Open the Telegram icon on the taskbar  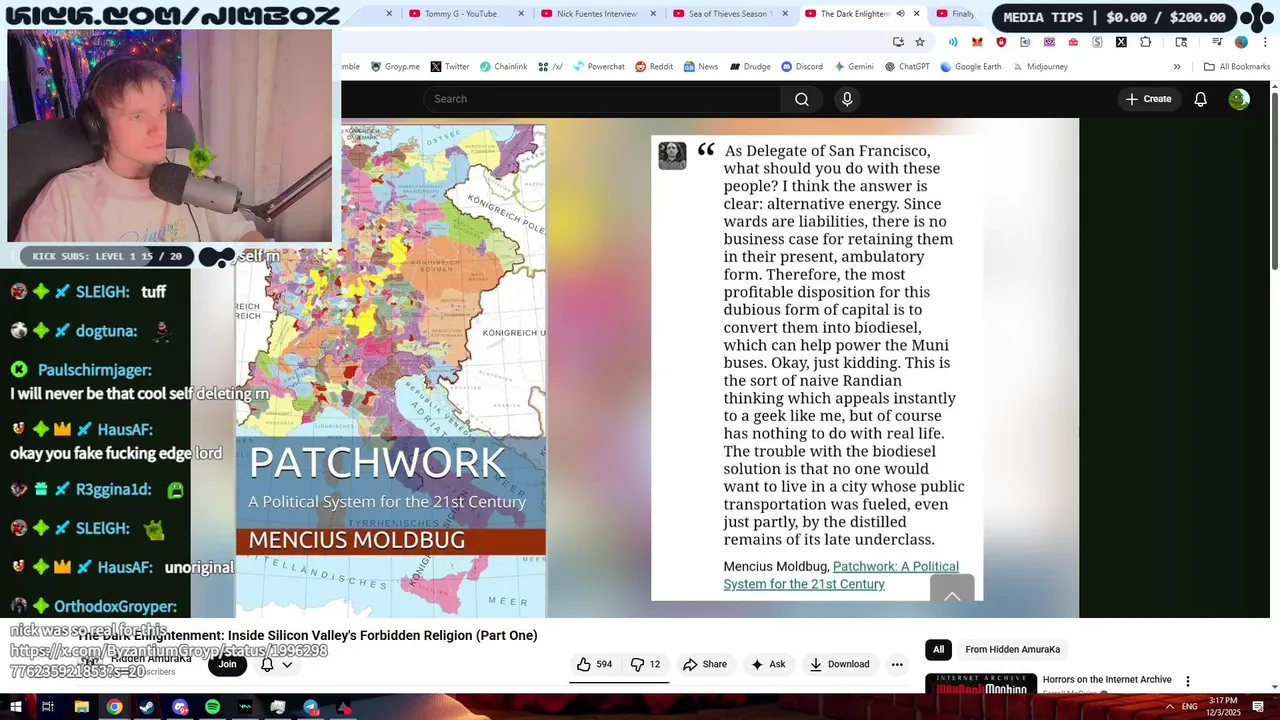pyautogui.click(x=311, y=707)
